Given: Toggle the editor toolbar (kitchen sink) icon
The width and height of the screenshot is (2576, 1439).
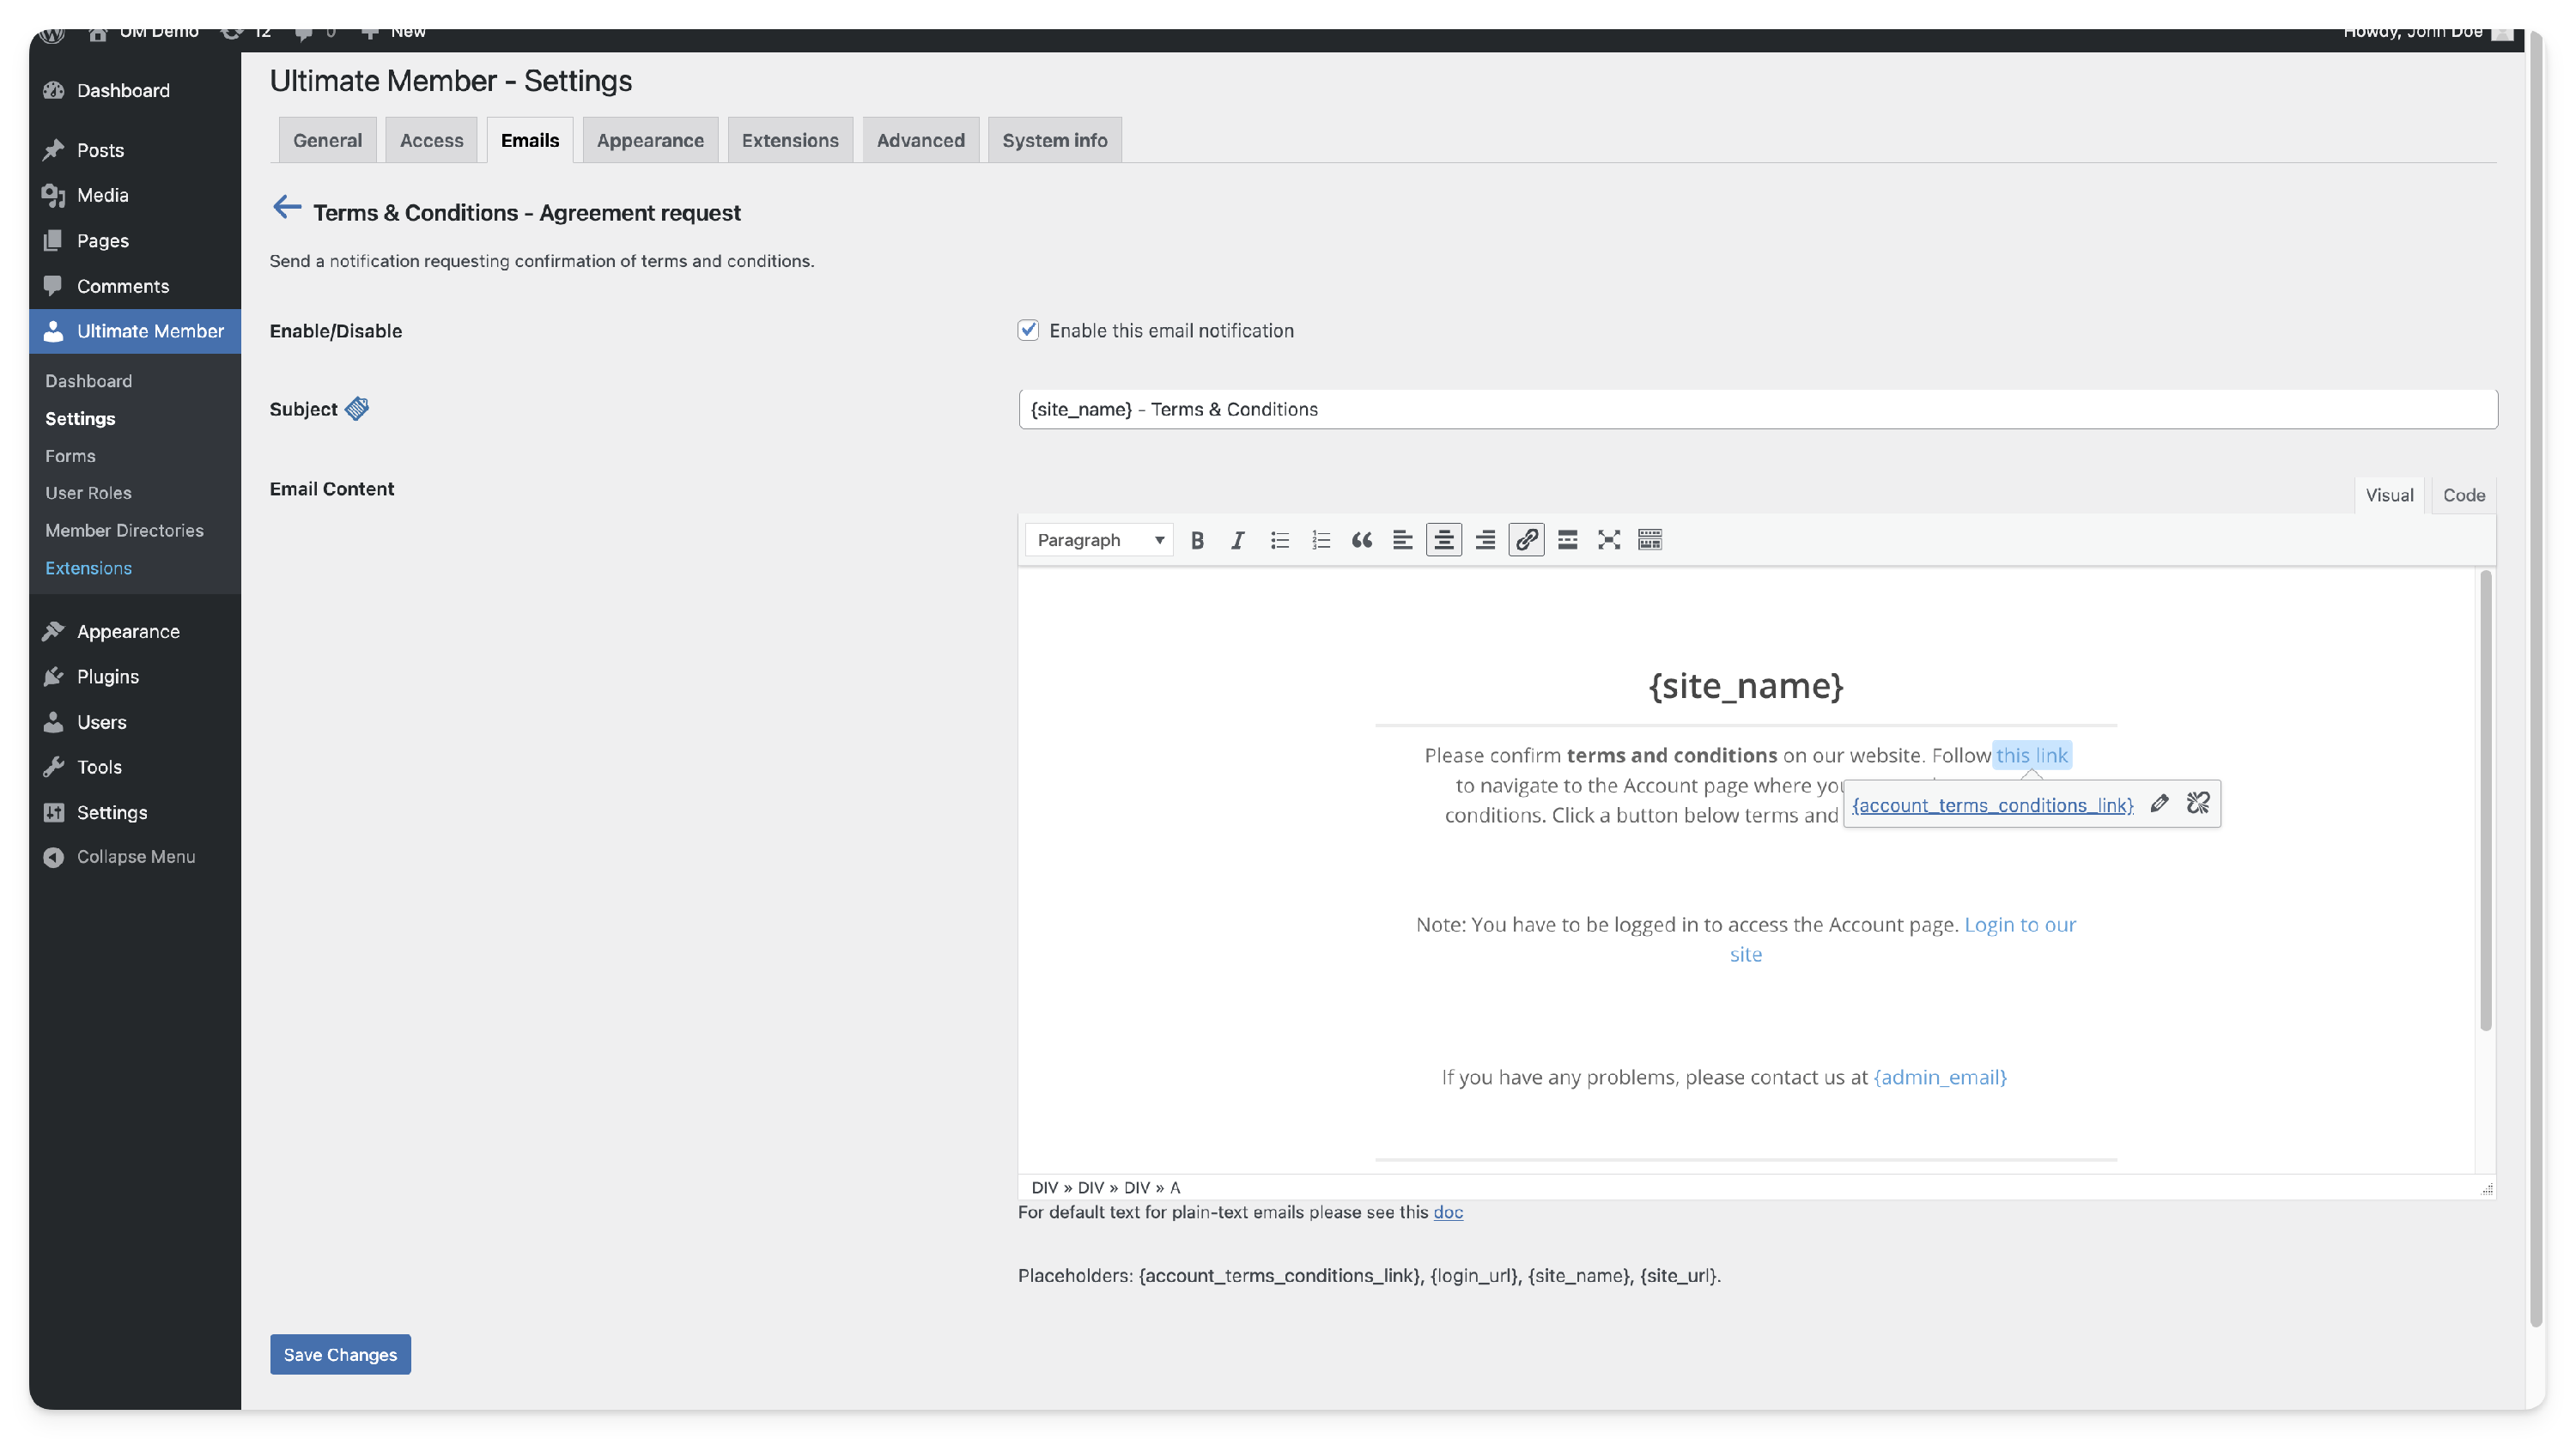Looking at the screenshot, I should (x=1650, y=540).
